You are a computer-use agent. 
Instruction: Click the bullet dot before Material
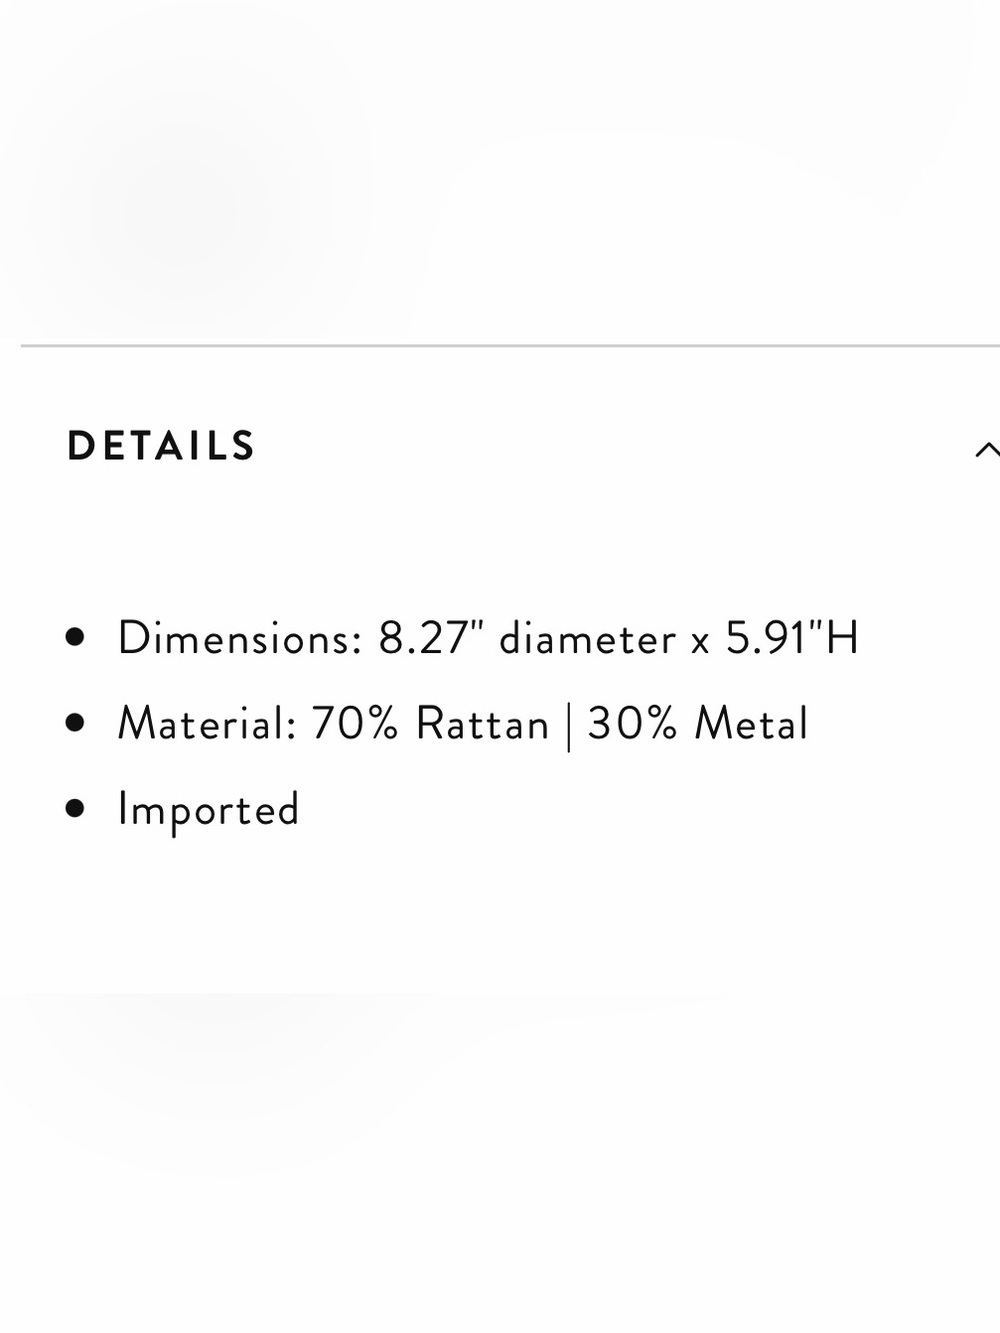point(75,722)
